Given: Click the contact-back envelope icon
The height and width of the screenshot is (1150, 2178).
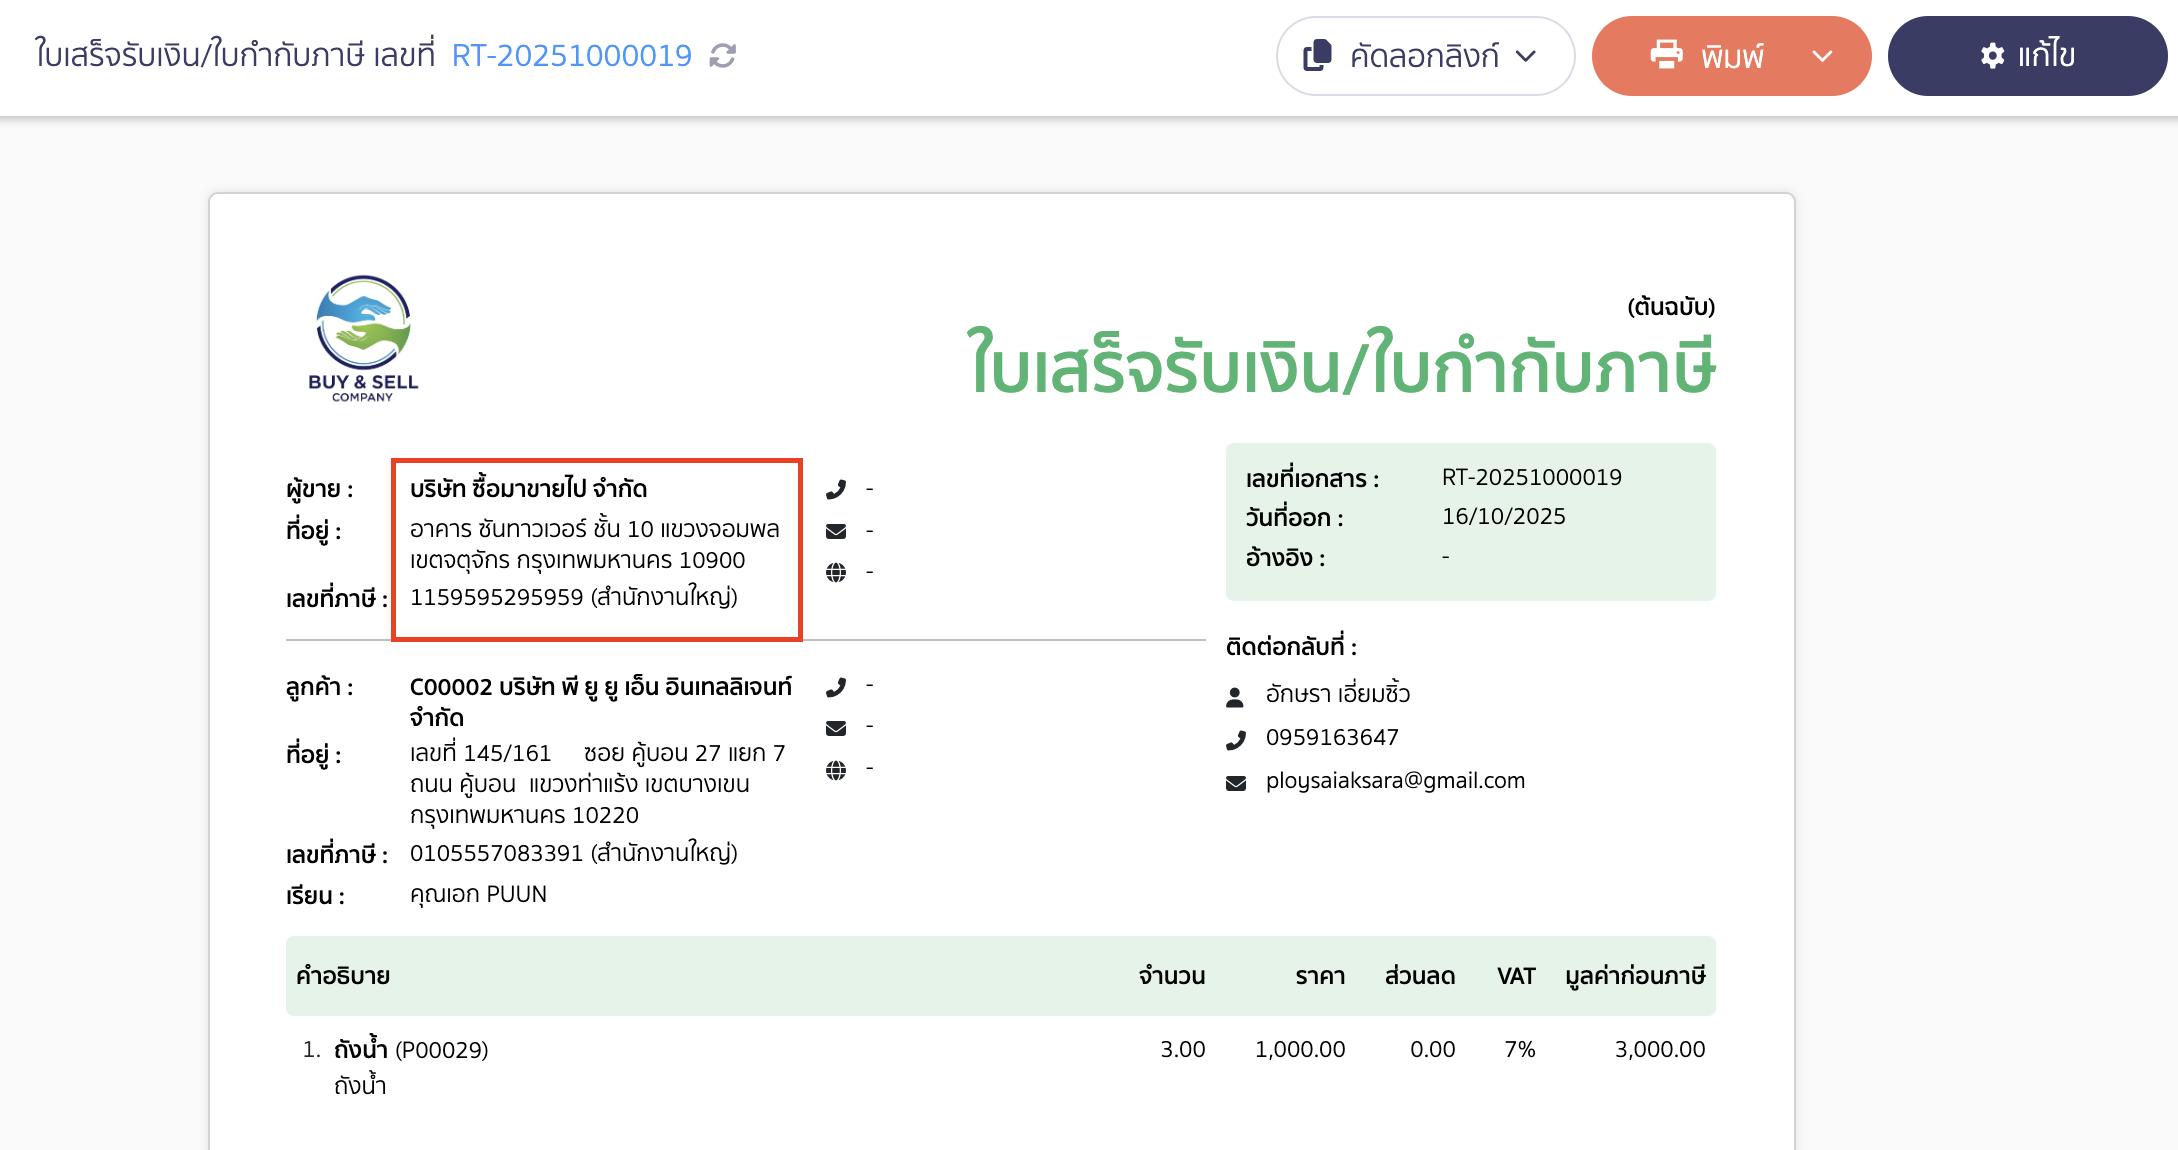Looking at the screenshot, I should click(x=1236, y=783).
